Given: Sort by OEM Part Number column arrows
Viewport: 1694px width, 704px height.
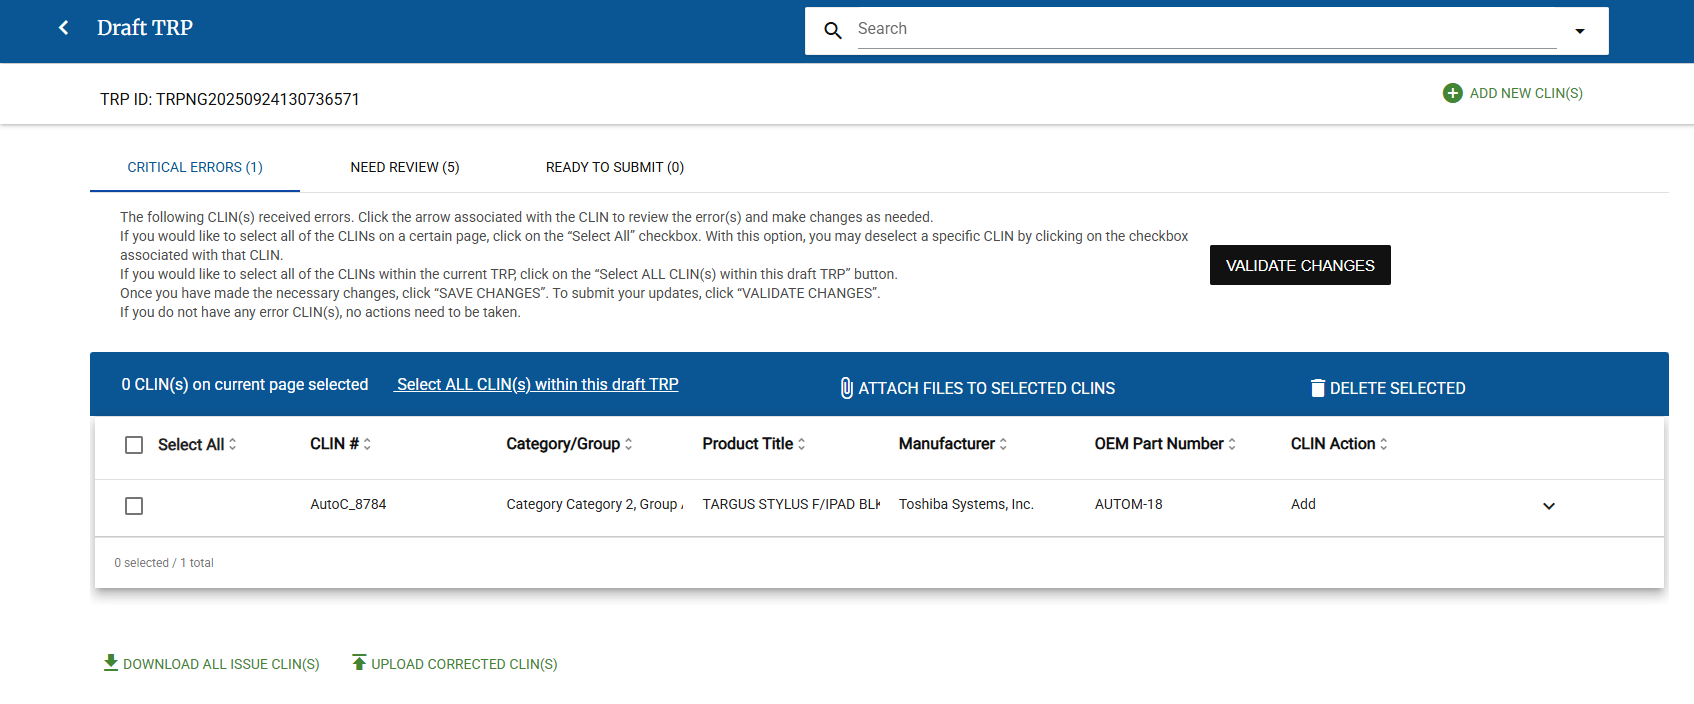Looking at the screenshot, I should point(1232,444).
